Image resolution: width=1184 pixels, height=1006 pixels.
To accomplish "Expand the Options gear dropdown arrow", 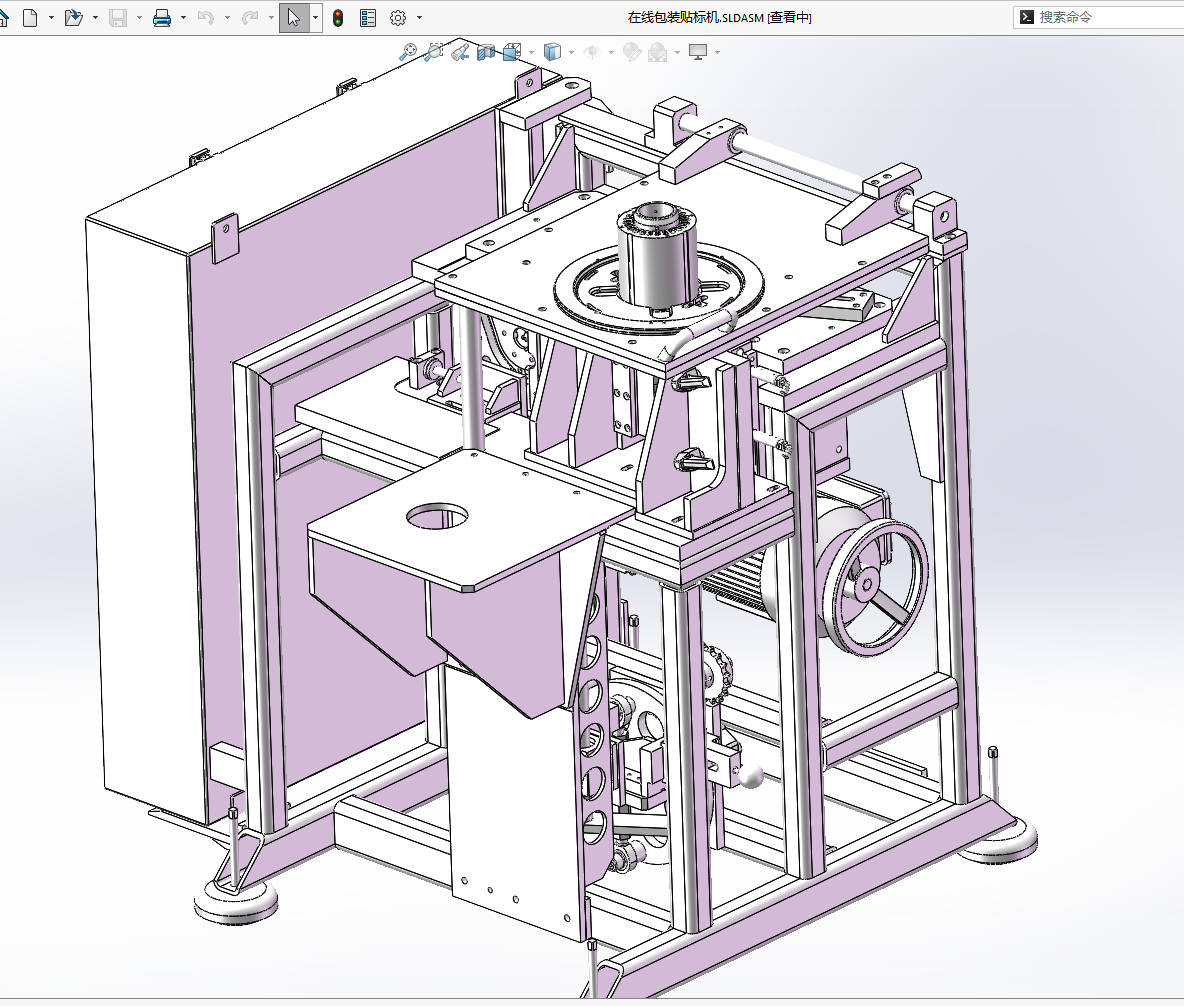I will pyautogui.click(x=420, y=17).
